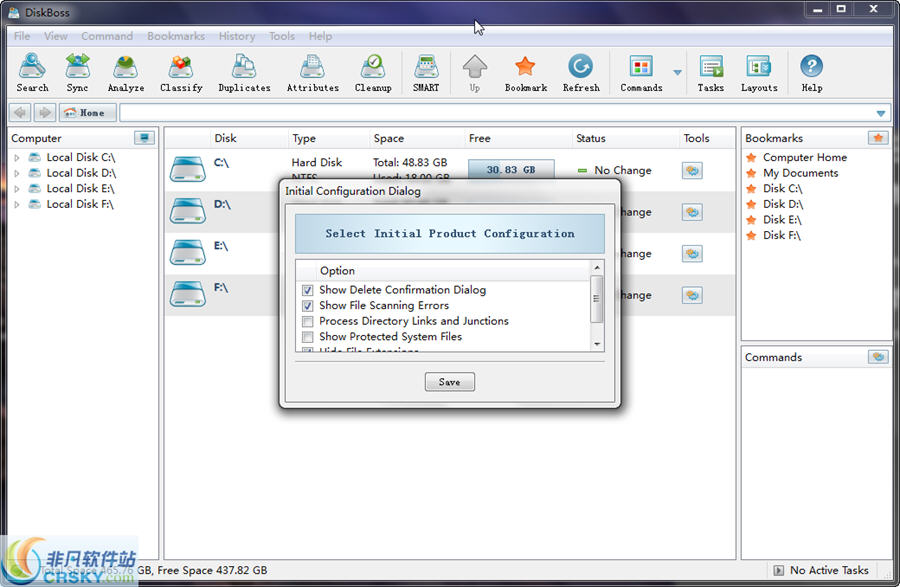This screenshot has width=900, height=587.
Task: Open the Command menu
Action: pyautogui.click(x=107, y=36)
